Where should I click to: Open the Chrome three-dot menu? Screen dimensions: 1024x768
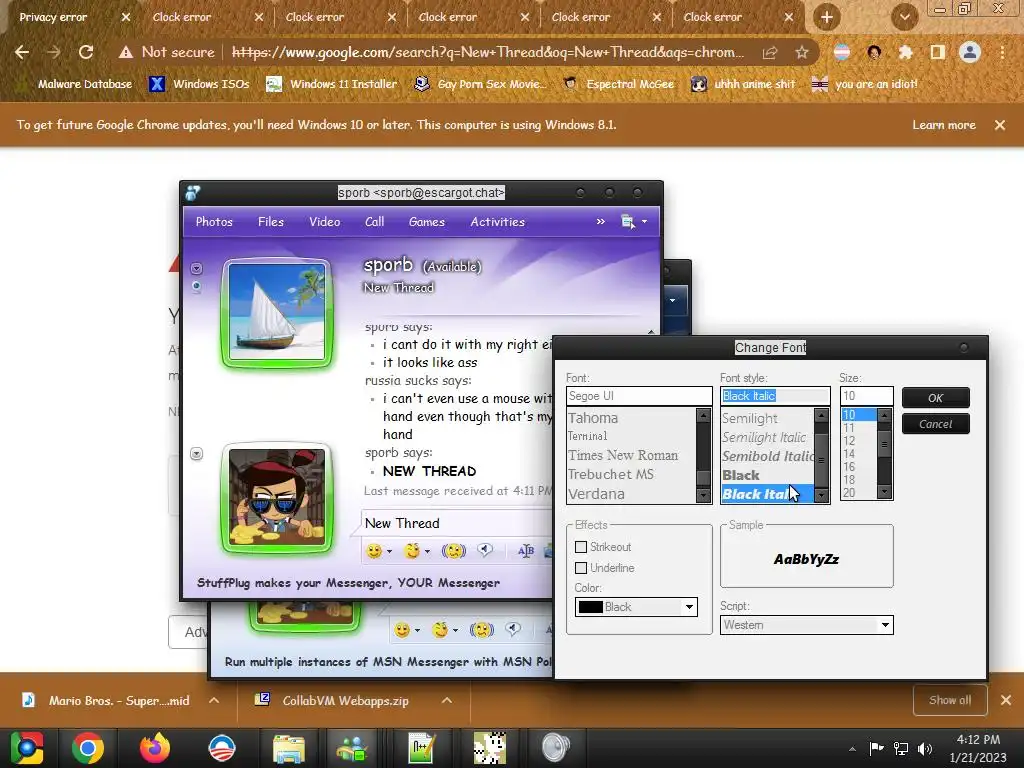1002,52
